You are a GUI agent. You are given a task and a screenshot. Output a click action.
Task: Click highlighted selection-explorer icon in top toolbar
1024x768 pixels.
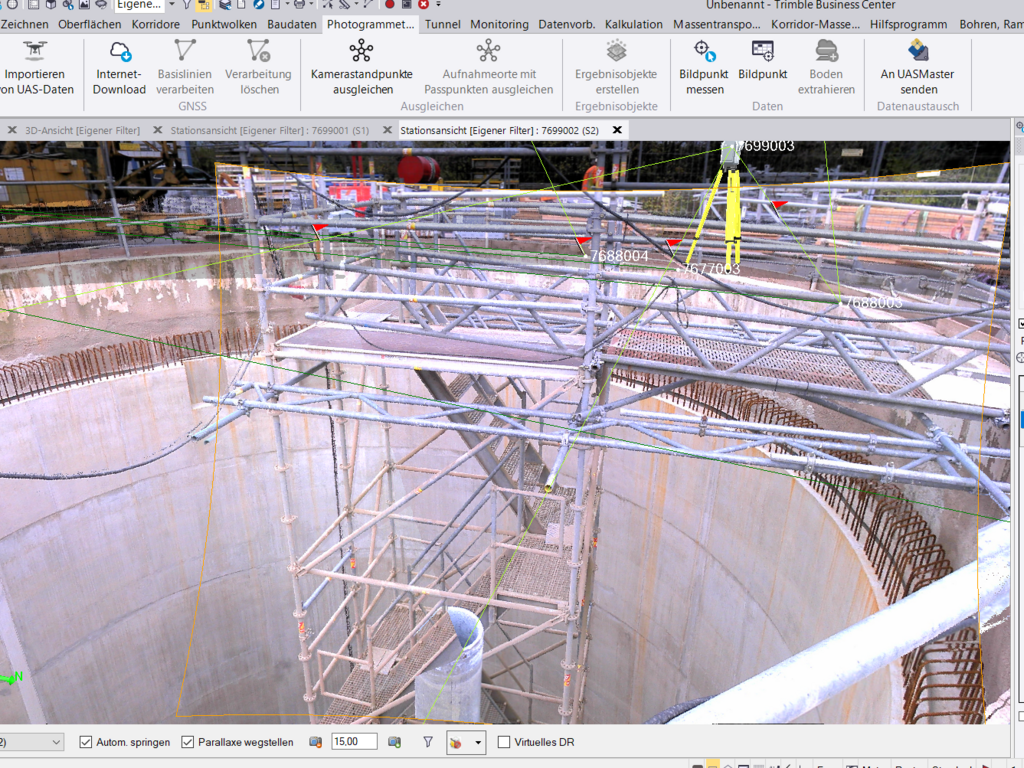[x=204, y=5]
